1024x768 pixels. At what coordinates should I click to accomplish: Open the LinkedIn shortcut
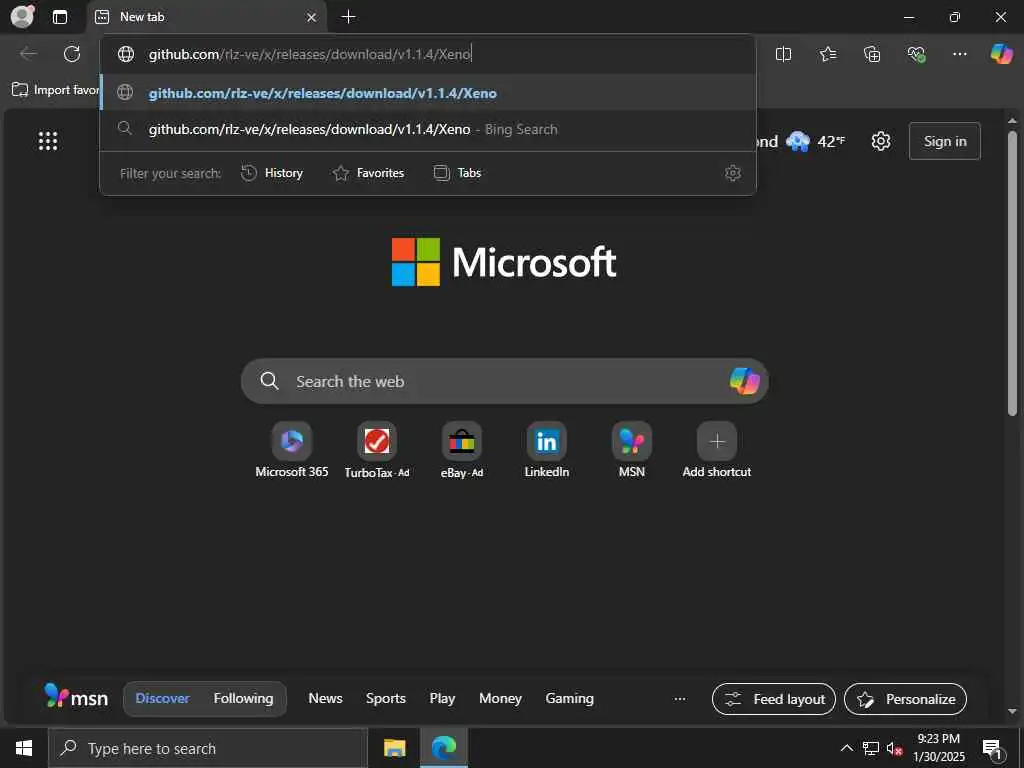[547, 451]
